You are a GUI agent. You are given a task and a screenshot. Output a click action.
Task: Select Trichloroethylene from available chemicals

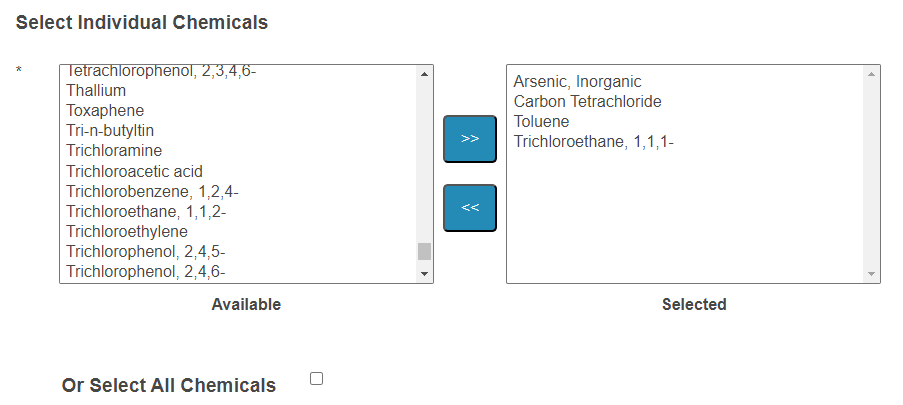[x=127, y=232]
